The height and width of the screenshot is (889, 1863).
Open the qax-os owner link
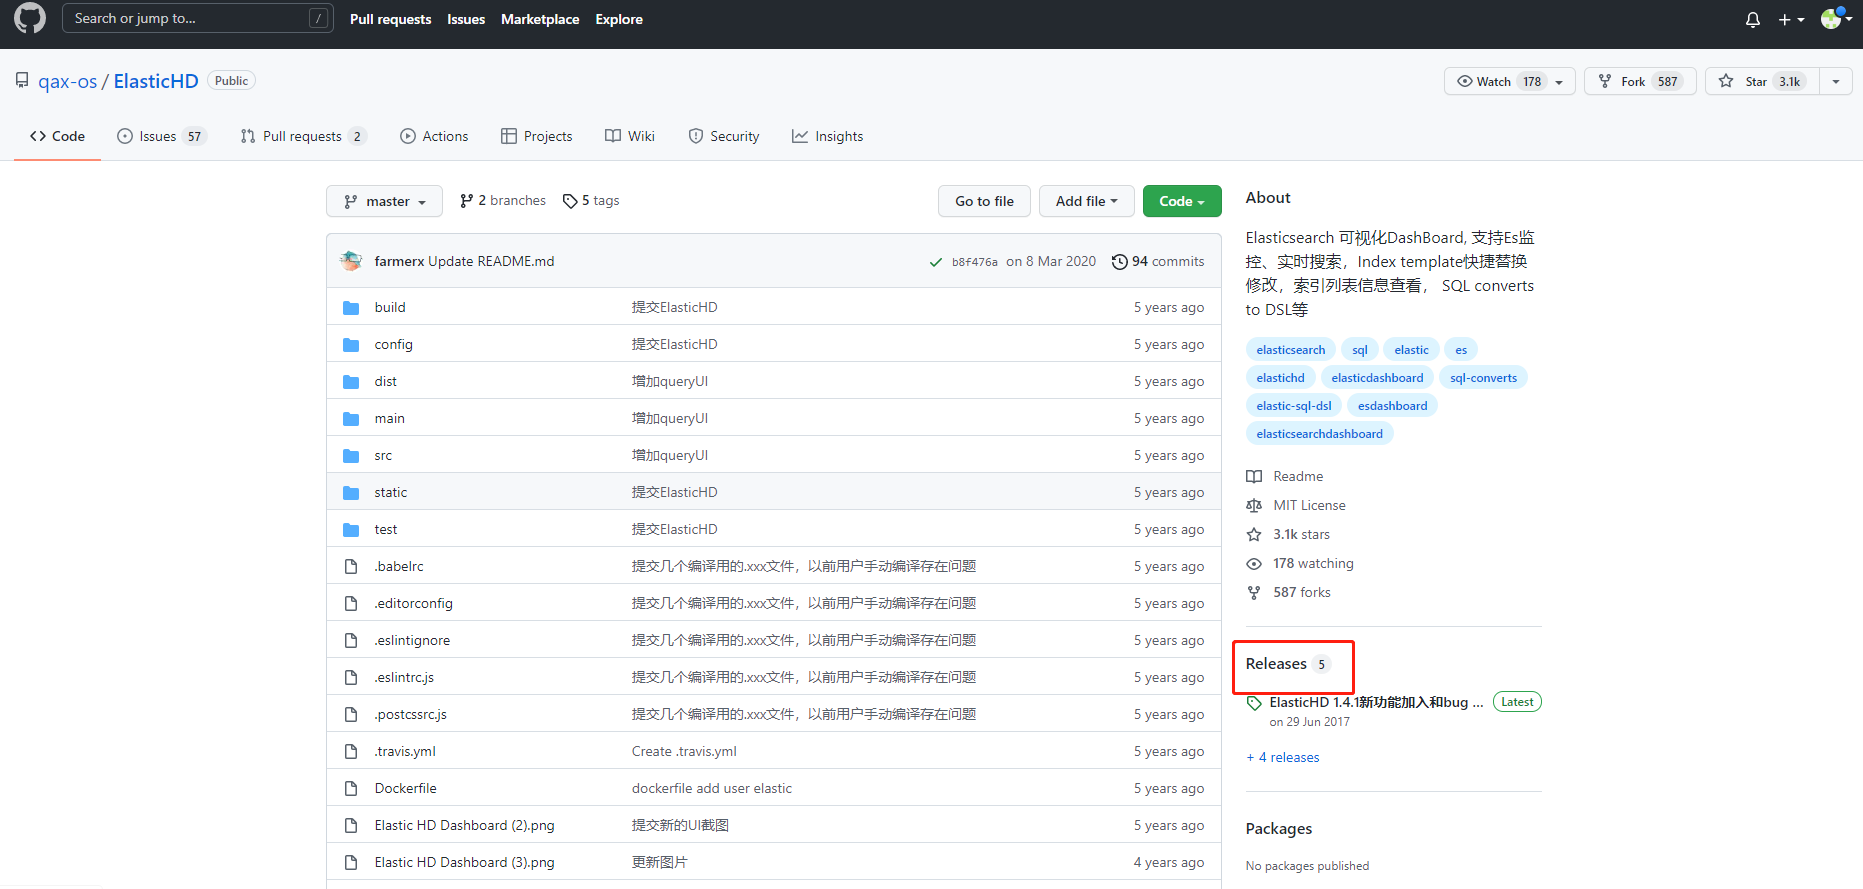(x=68, y=81)
